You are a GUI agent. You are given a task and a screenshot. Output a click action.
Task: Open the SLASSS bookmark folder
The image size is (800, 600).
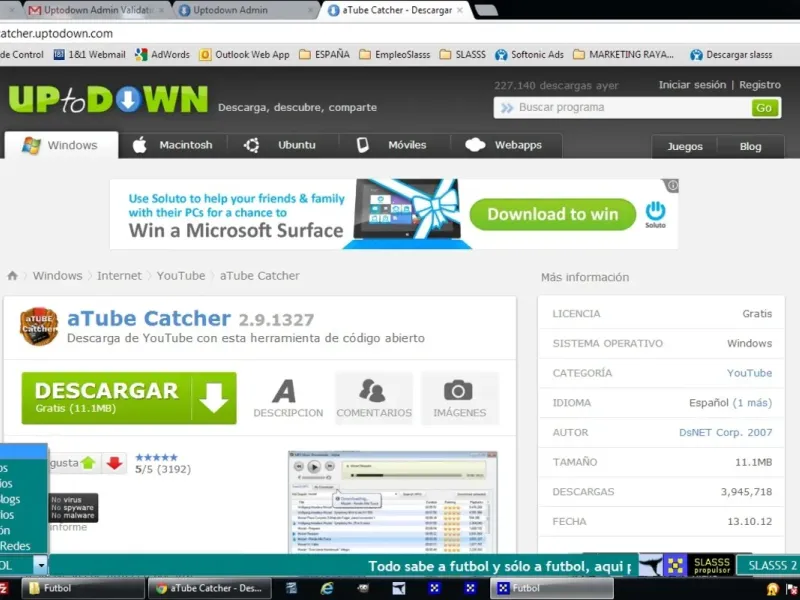point(463,55)
